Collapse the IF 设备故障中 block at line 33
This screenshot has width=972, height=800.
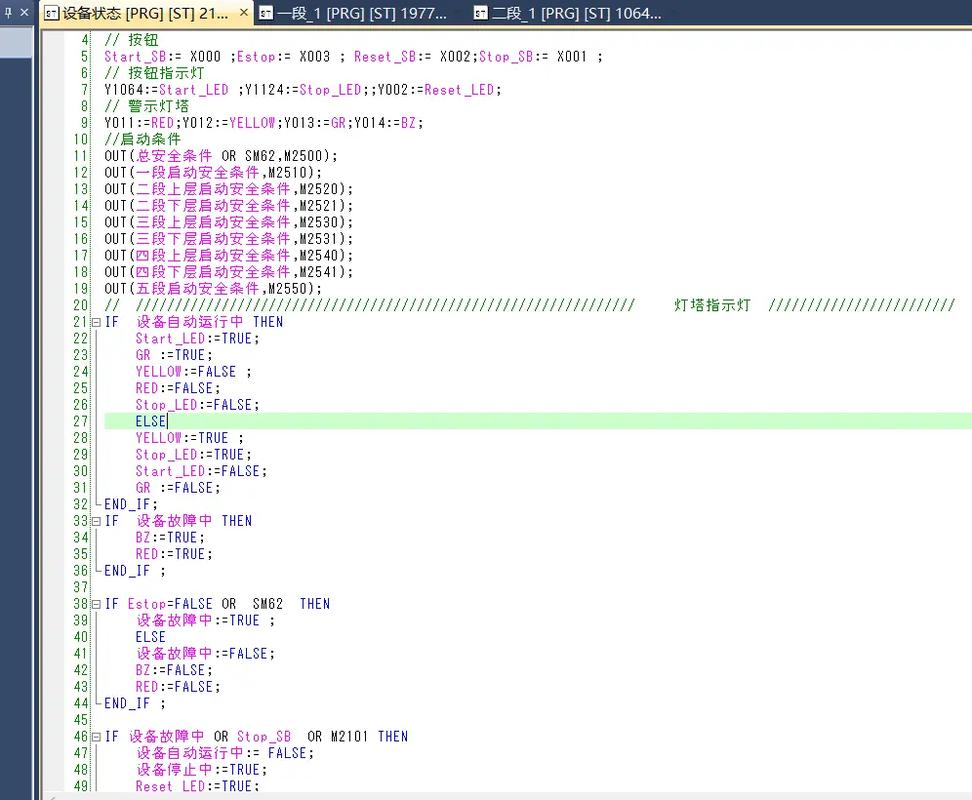(96, 521)
